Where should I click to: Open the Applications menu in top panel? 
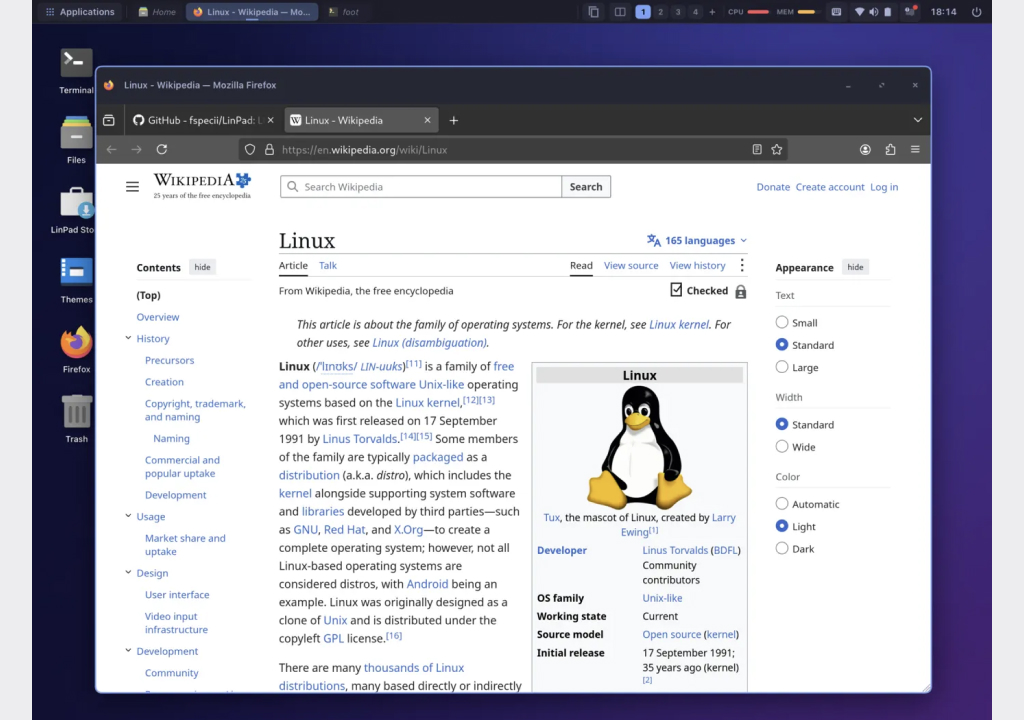80,12
